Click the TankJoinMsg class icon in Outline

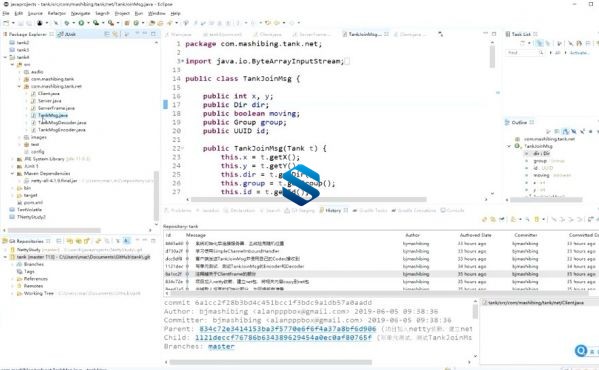pyautogui.click(x=517, y=146)
